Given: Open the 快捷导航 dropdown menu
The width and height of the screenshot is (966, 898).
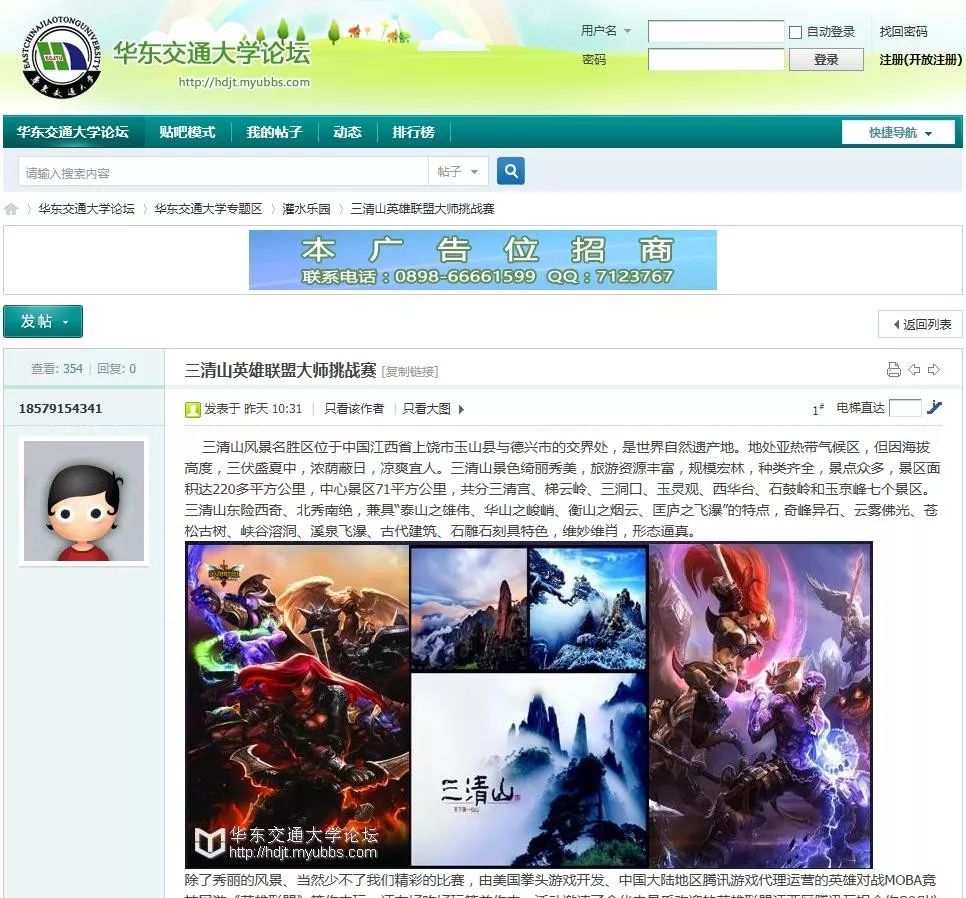Looking at the screenshot, I should tap(898, 131).
